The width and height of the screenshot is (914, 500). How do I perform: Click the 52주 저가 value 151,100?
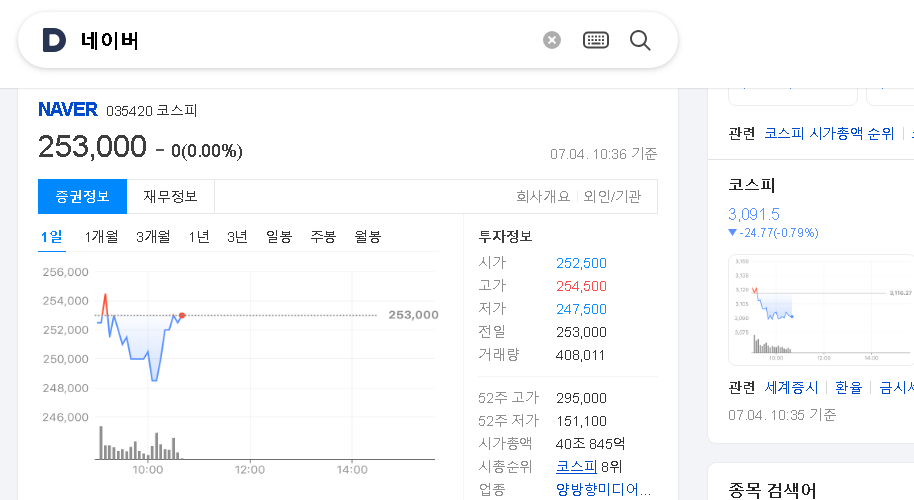(581, 421)
